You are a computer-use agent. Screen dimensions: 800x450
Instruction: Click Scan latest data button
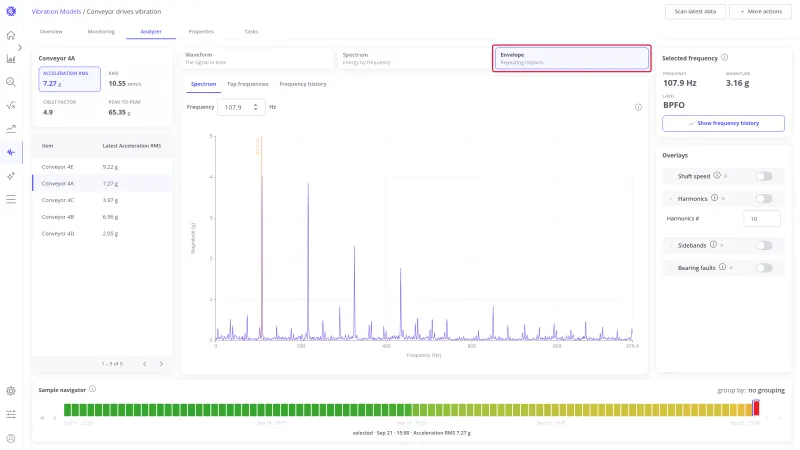point(695,11)
